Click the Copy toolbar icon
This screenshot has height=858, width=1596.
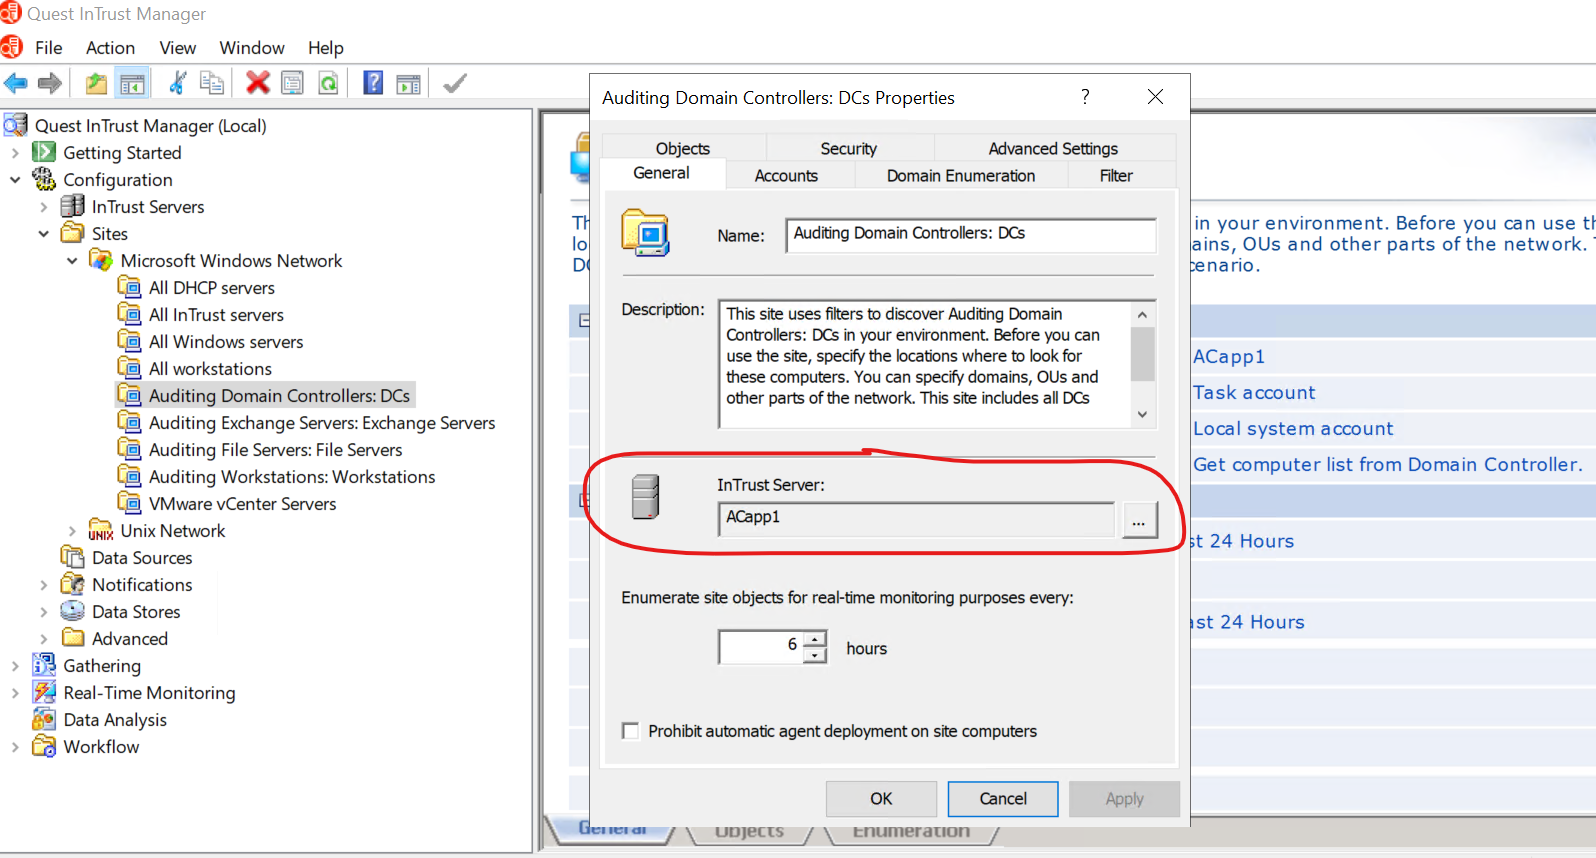pos(211,83)
